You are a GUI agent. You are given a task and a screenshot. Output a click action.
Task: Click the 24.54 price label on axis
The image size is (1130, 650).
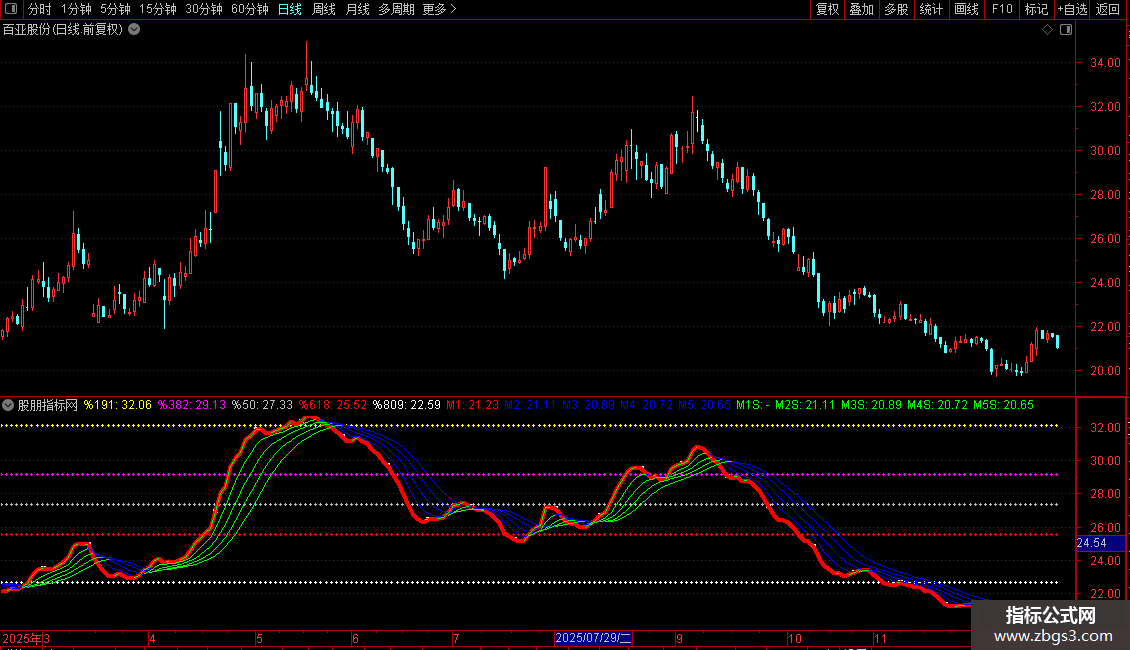tap(1091, 543)
